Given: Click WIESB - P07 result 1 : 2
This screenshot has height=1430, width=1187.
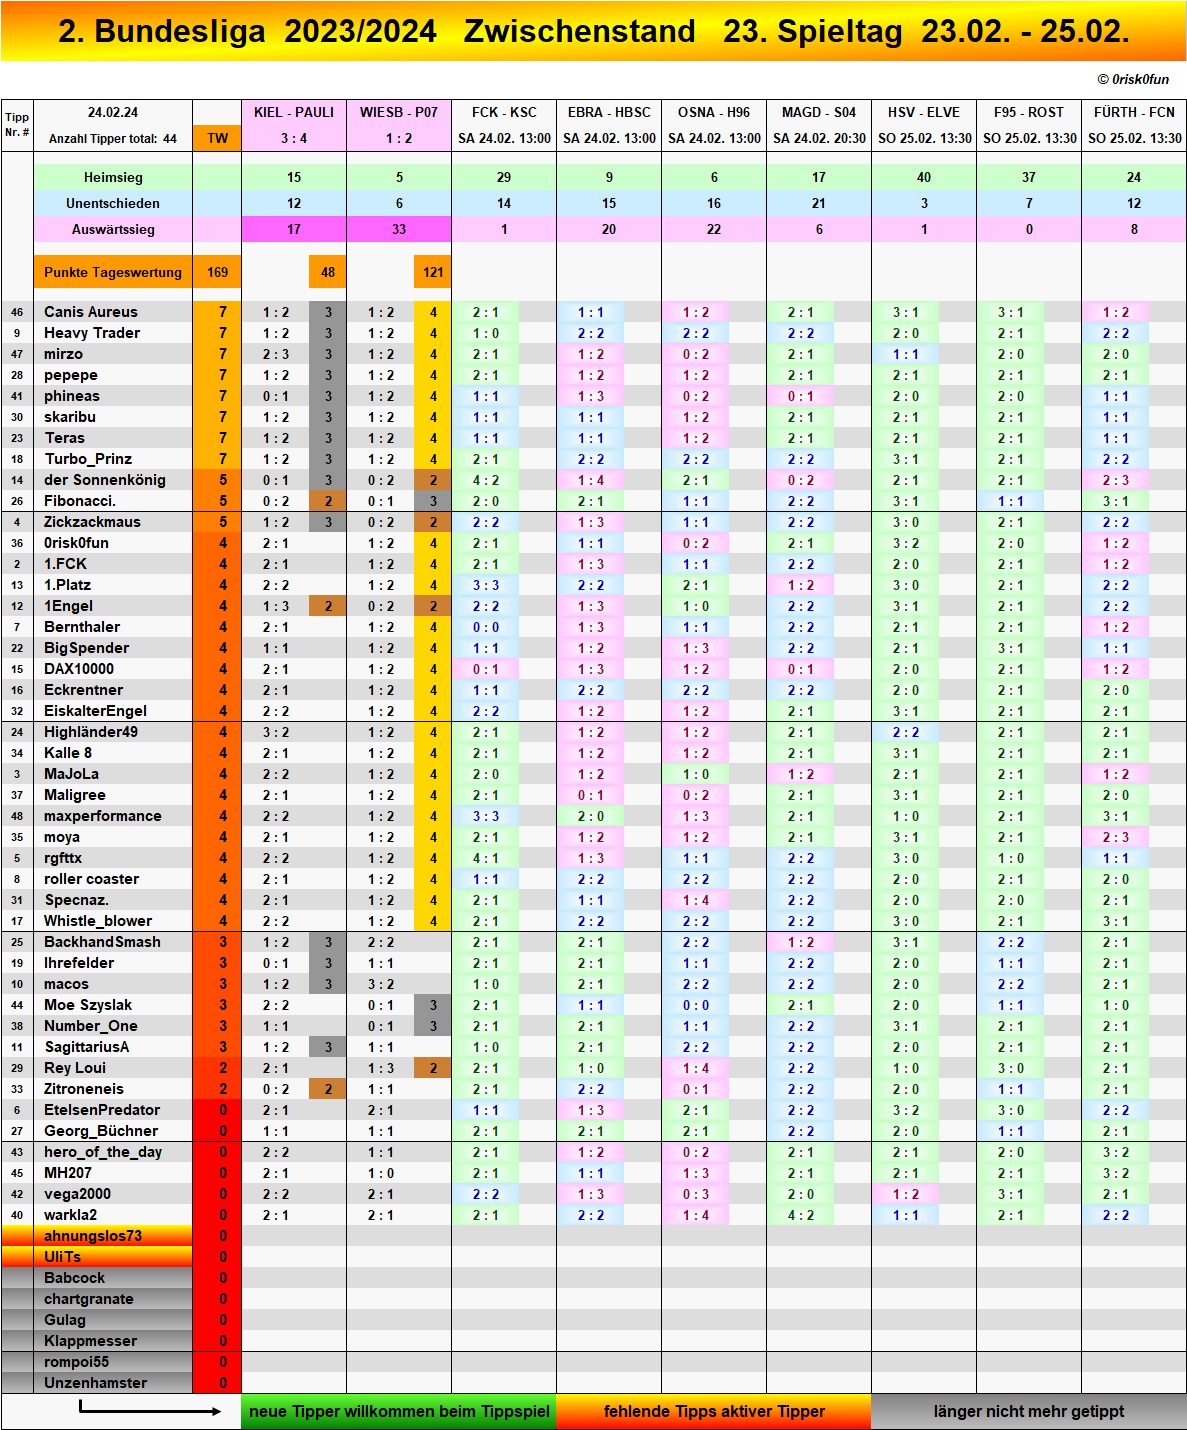Looking at the screenshot, I should 399,138.
